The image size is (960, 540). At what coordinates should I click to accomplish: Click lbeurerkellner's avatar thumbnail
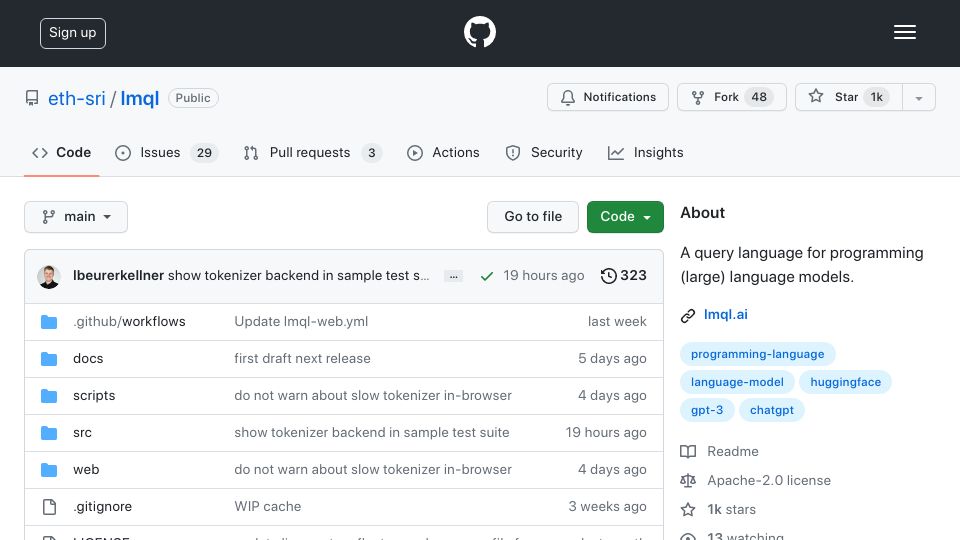click(x=49, y=276)
